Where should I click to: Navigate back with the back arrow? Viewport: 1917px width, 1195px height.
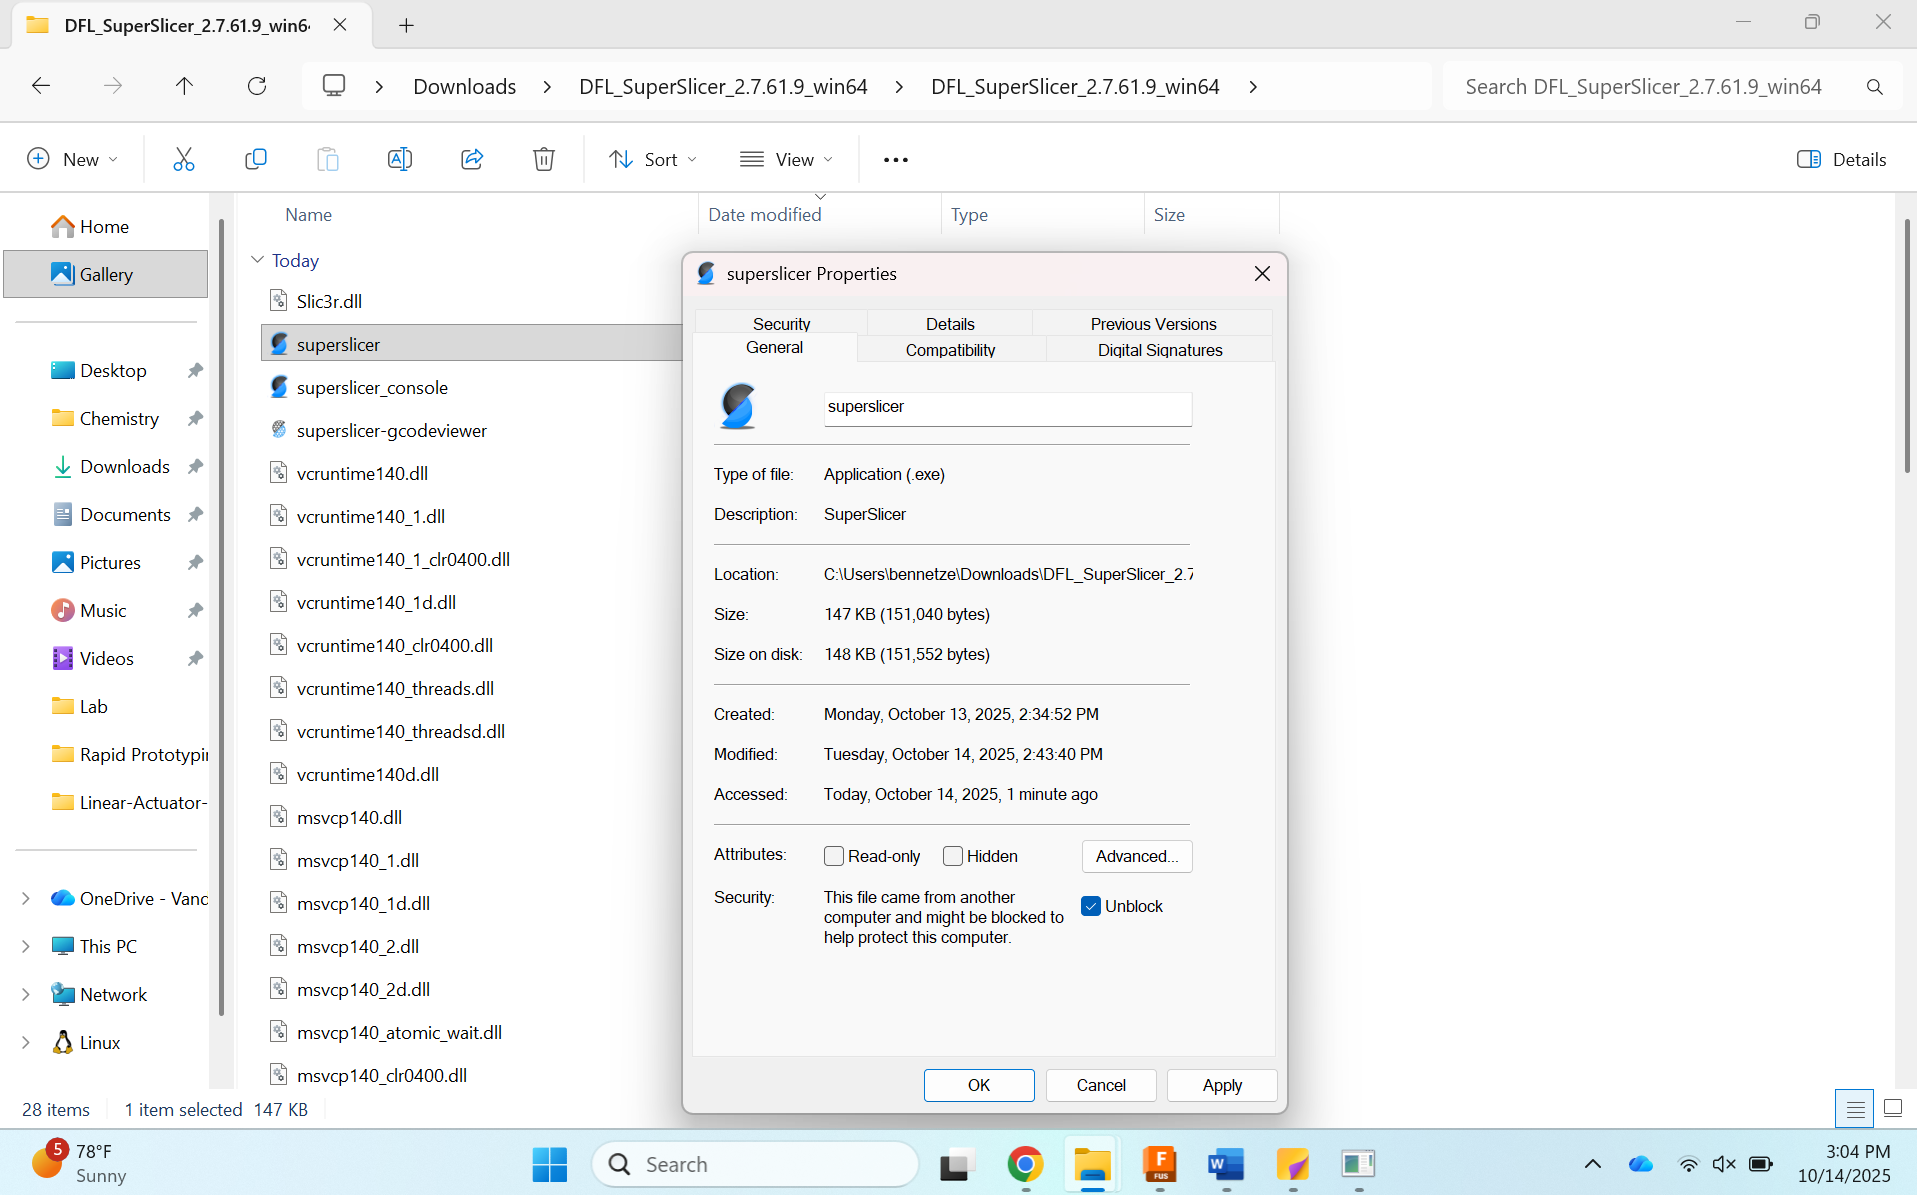[x=41, y=86]
